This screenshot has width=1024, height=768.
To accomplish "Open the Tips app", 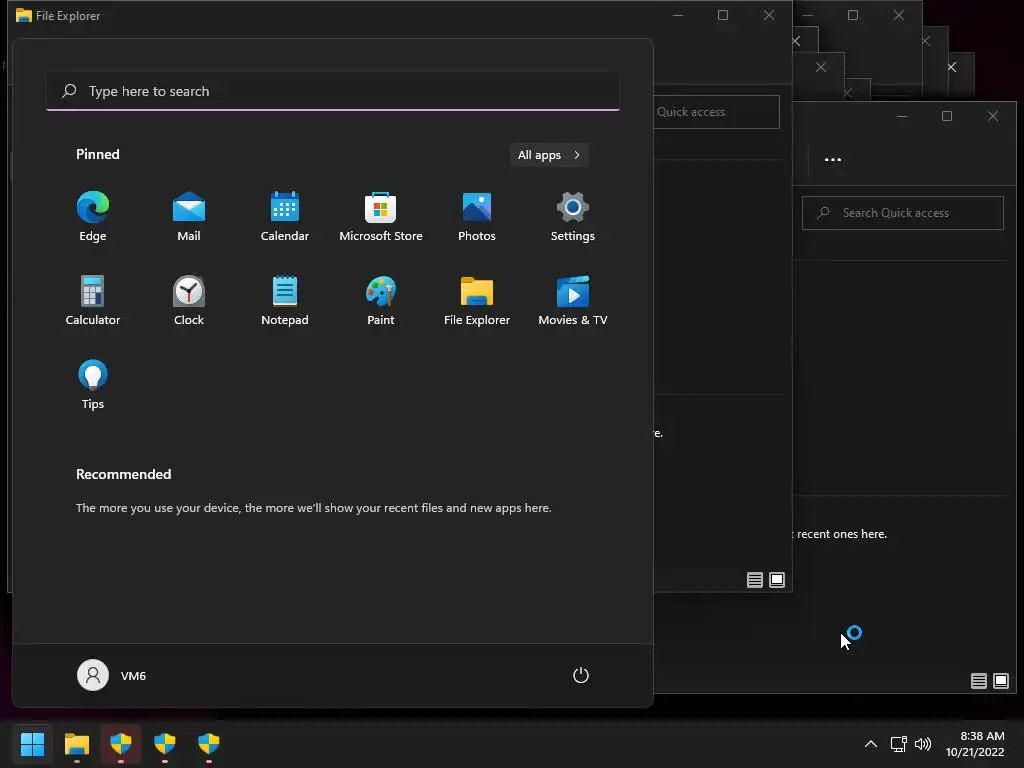I will point(93,385).
